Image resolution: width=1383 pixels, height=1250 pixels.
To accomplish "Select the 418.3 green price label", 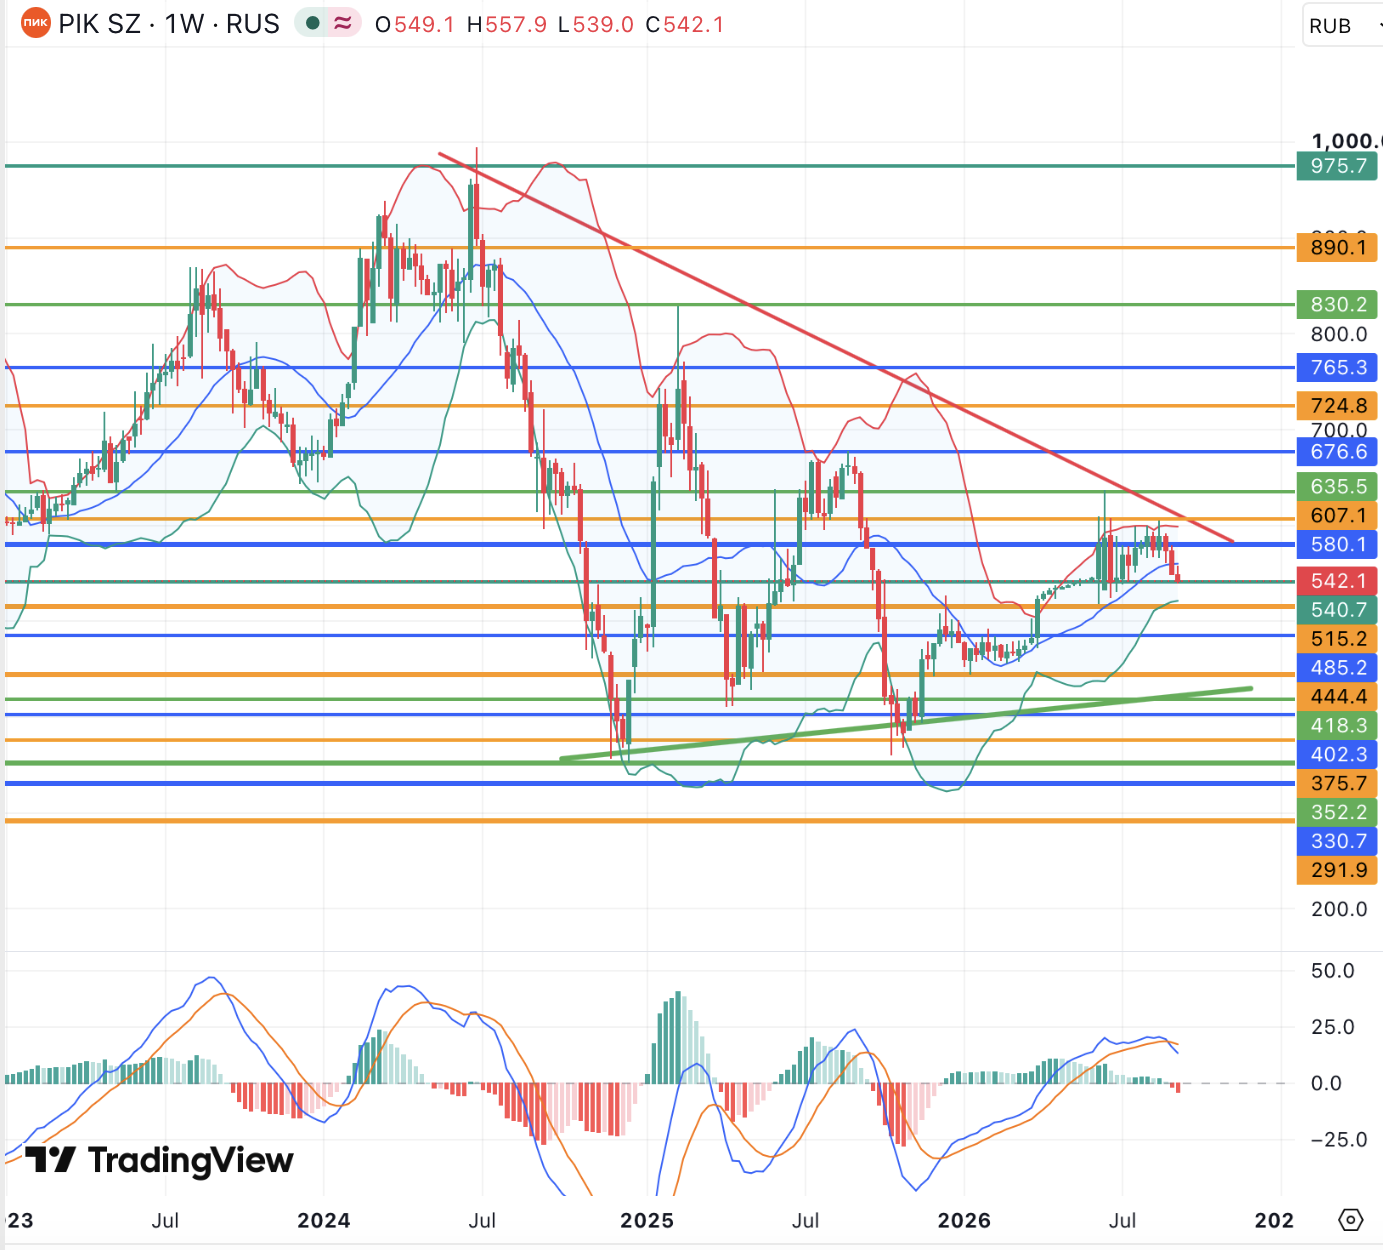I will coord(1337,725).
